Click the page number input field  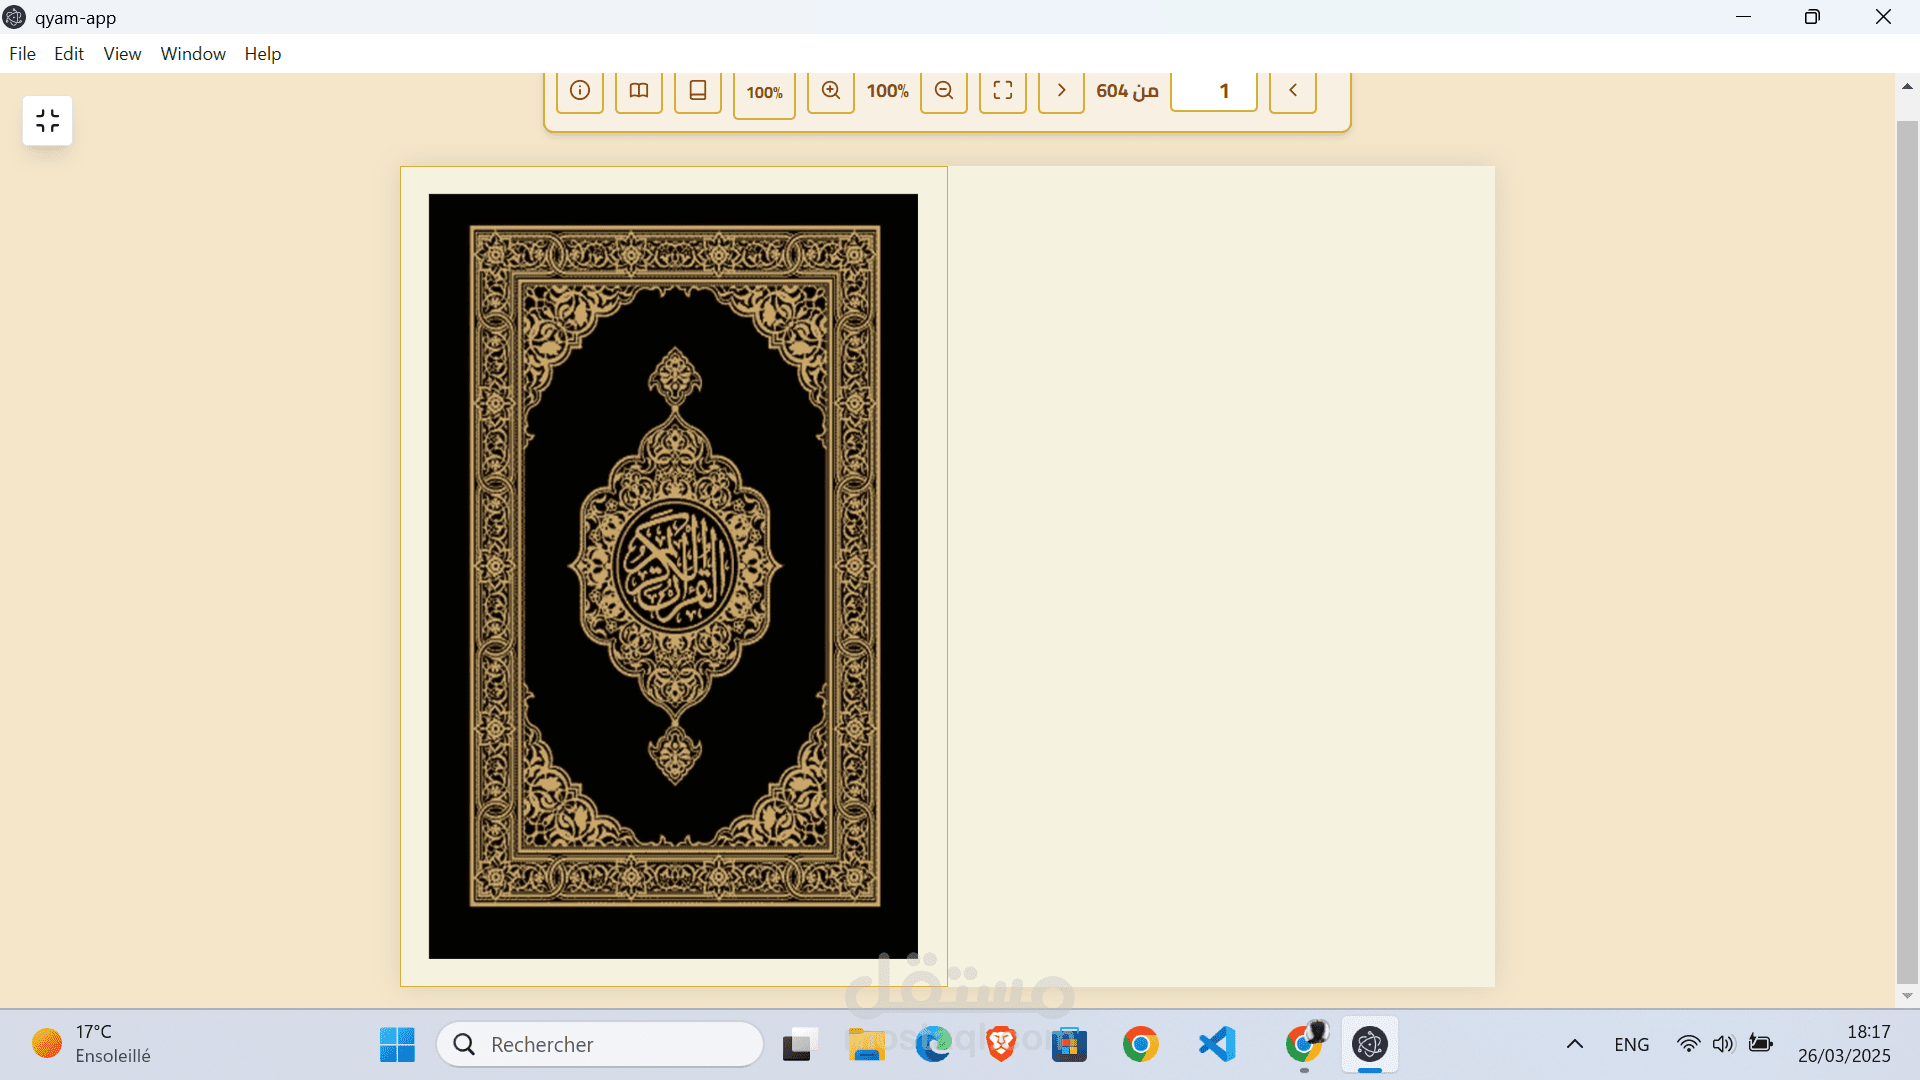[x=1213, y=91]
